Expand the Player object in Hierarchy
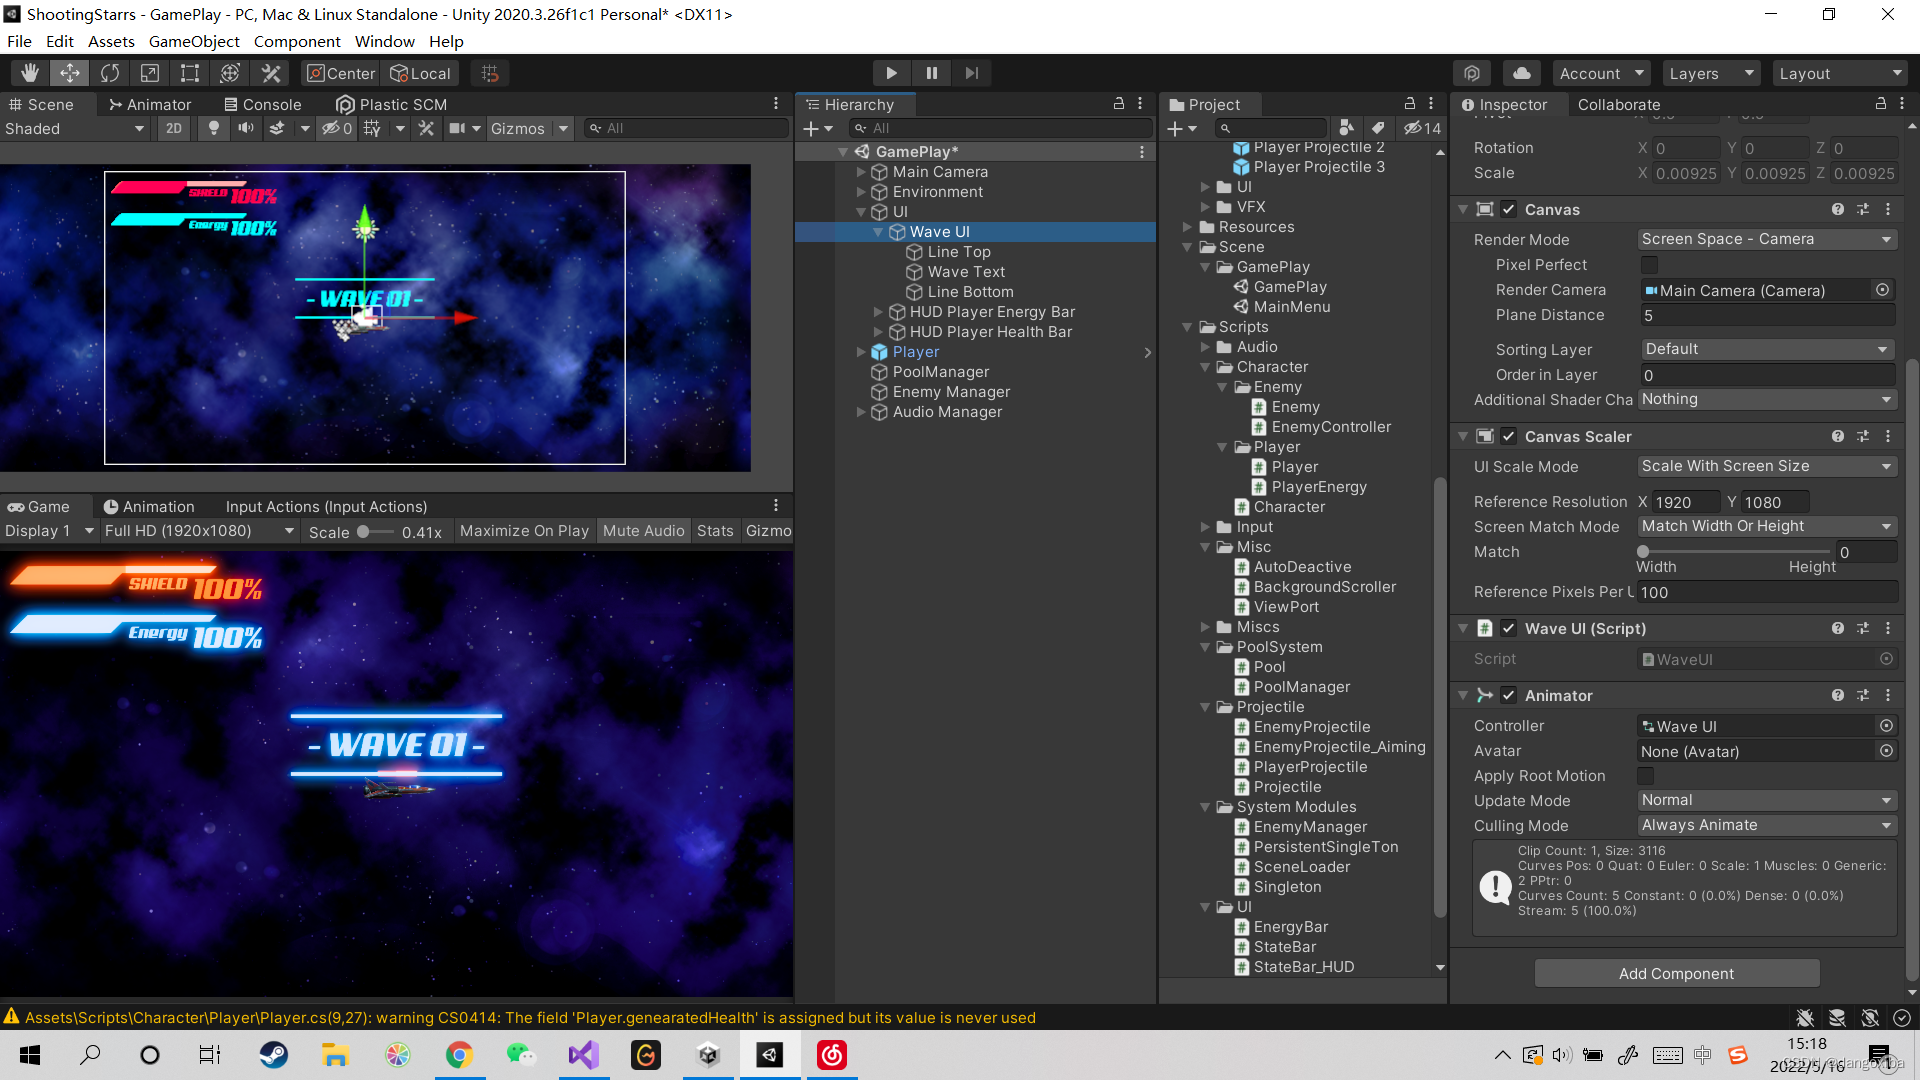1920x1080 pixels. [x=861, y=352]
